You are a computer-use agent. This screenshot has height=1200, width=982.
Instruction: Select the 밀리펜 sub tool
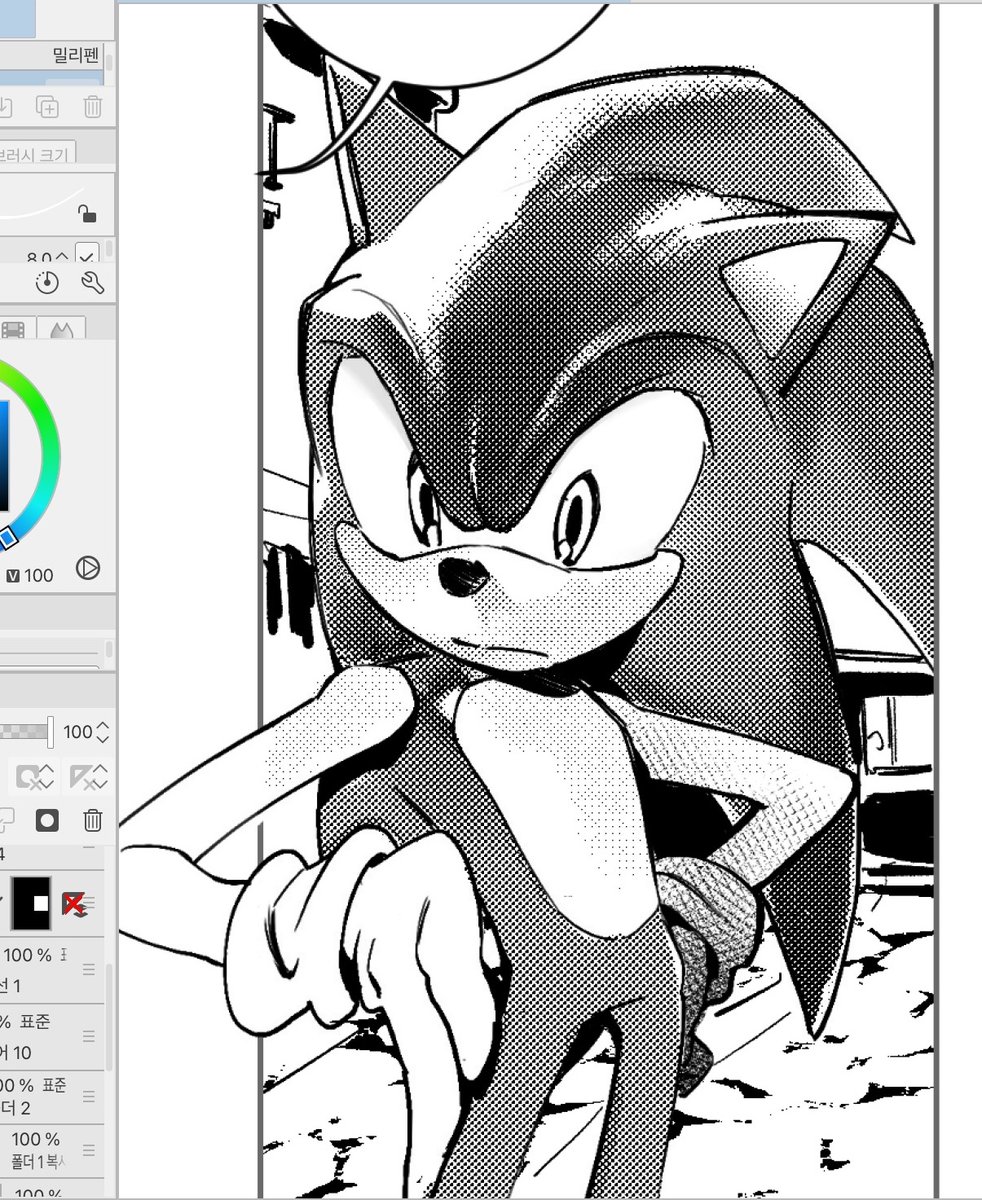50,56
